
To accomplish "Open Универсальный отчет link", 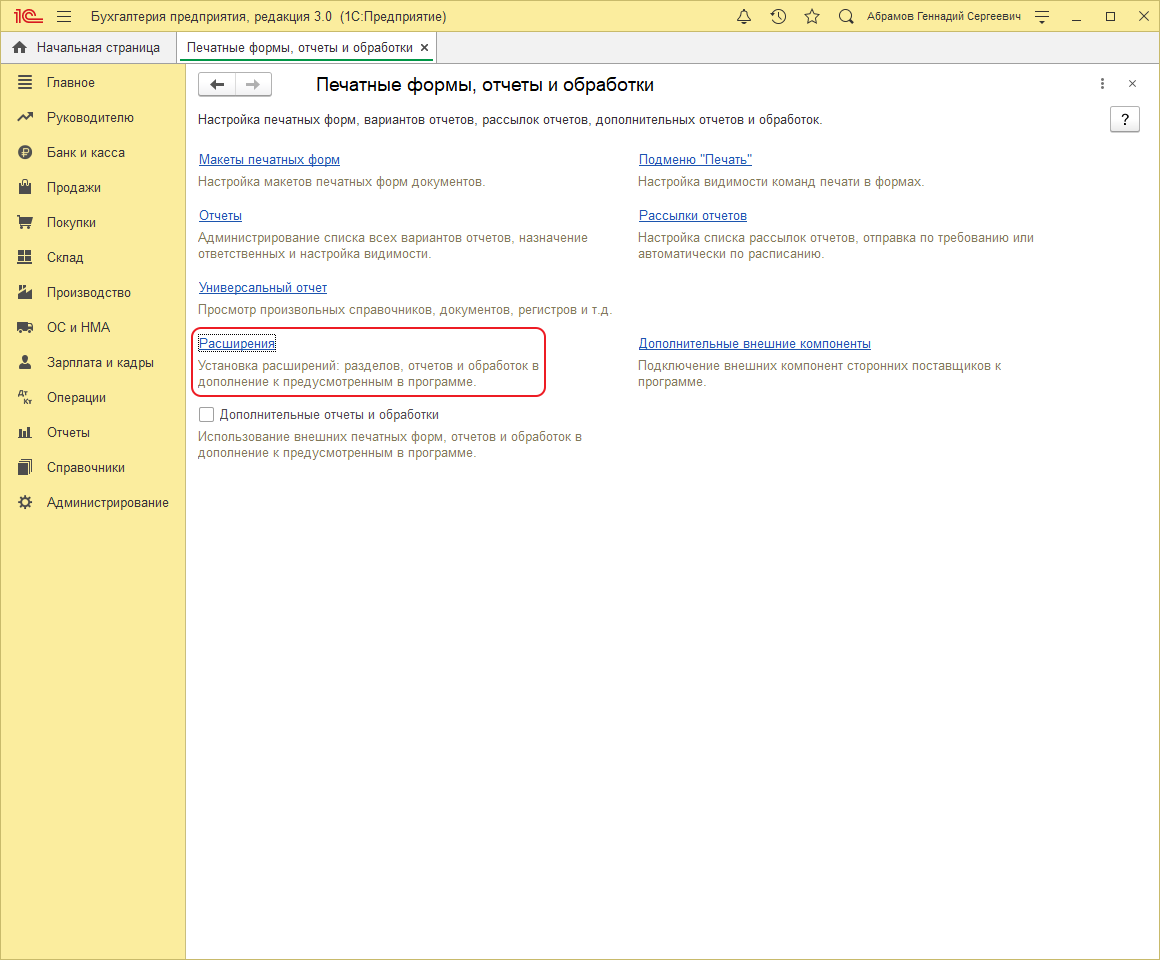I will [x=263, y=287].
